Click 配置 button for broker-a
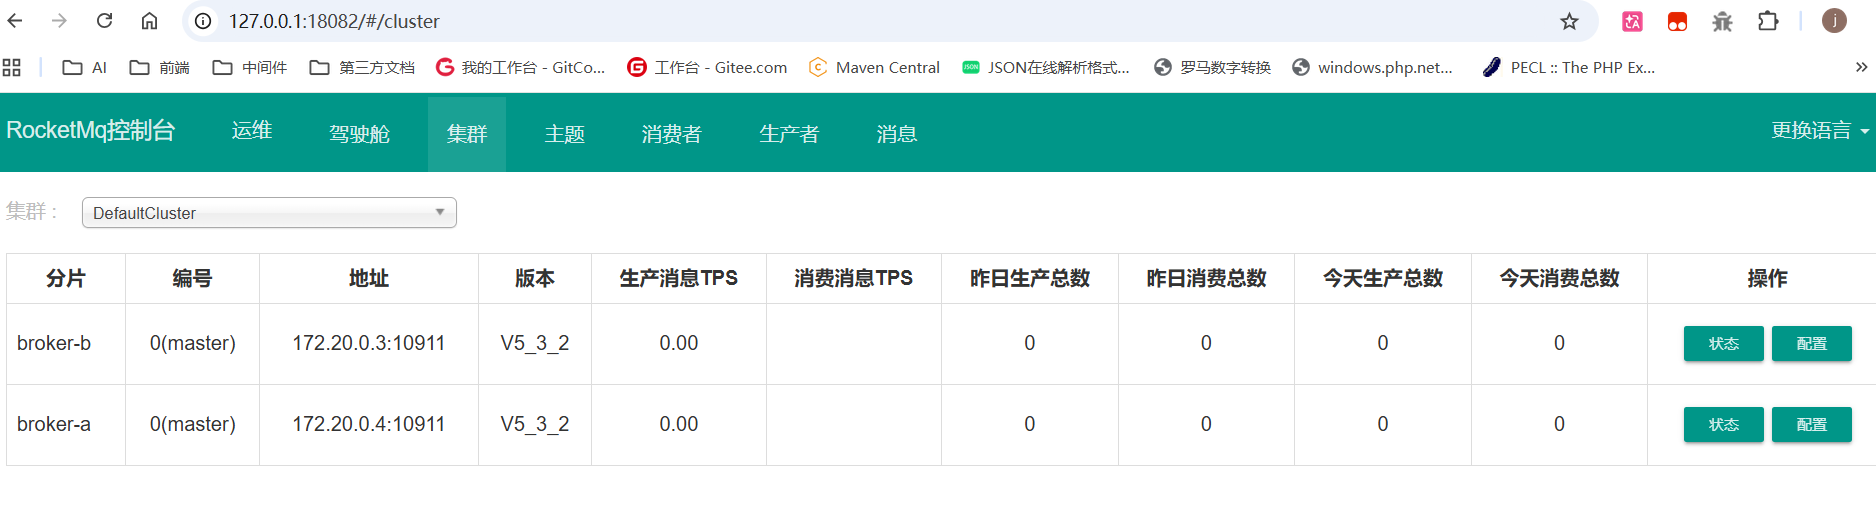This screenshot has width=1876, height=521. (1811, 425)
